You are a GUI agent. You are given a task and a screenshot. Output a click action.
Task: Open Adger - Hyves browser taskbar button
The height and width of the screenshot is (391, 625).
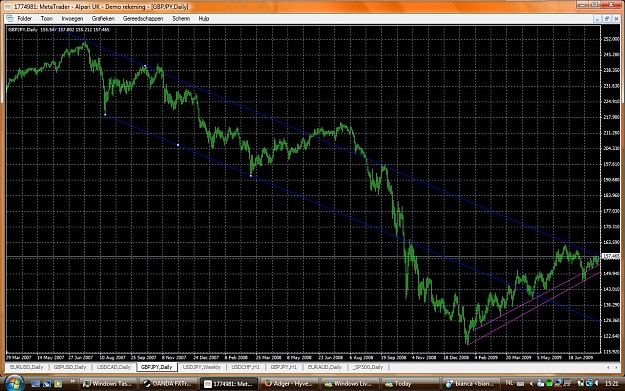[289, 383]
